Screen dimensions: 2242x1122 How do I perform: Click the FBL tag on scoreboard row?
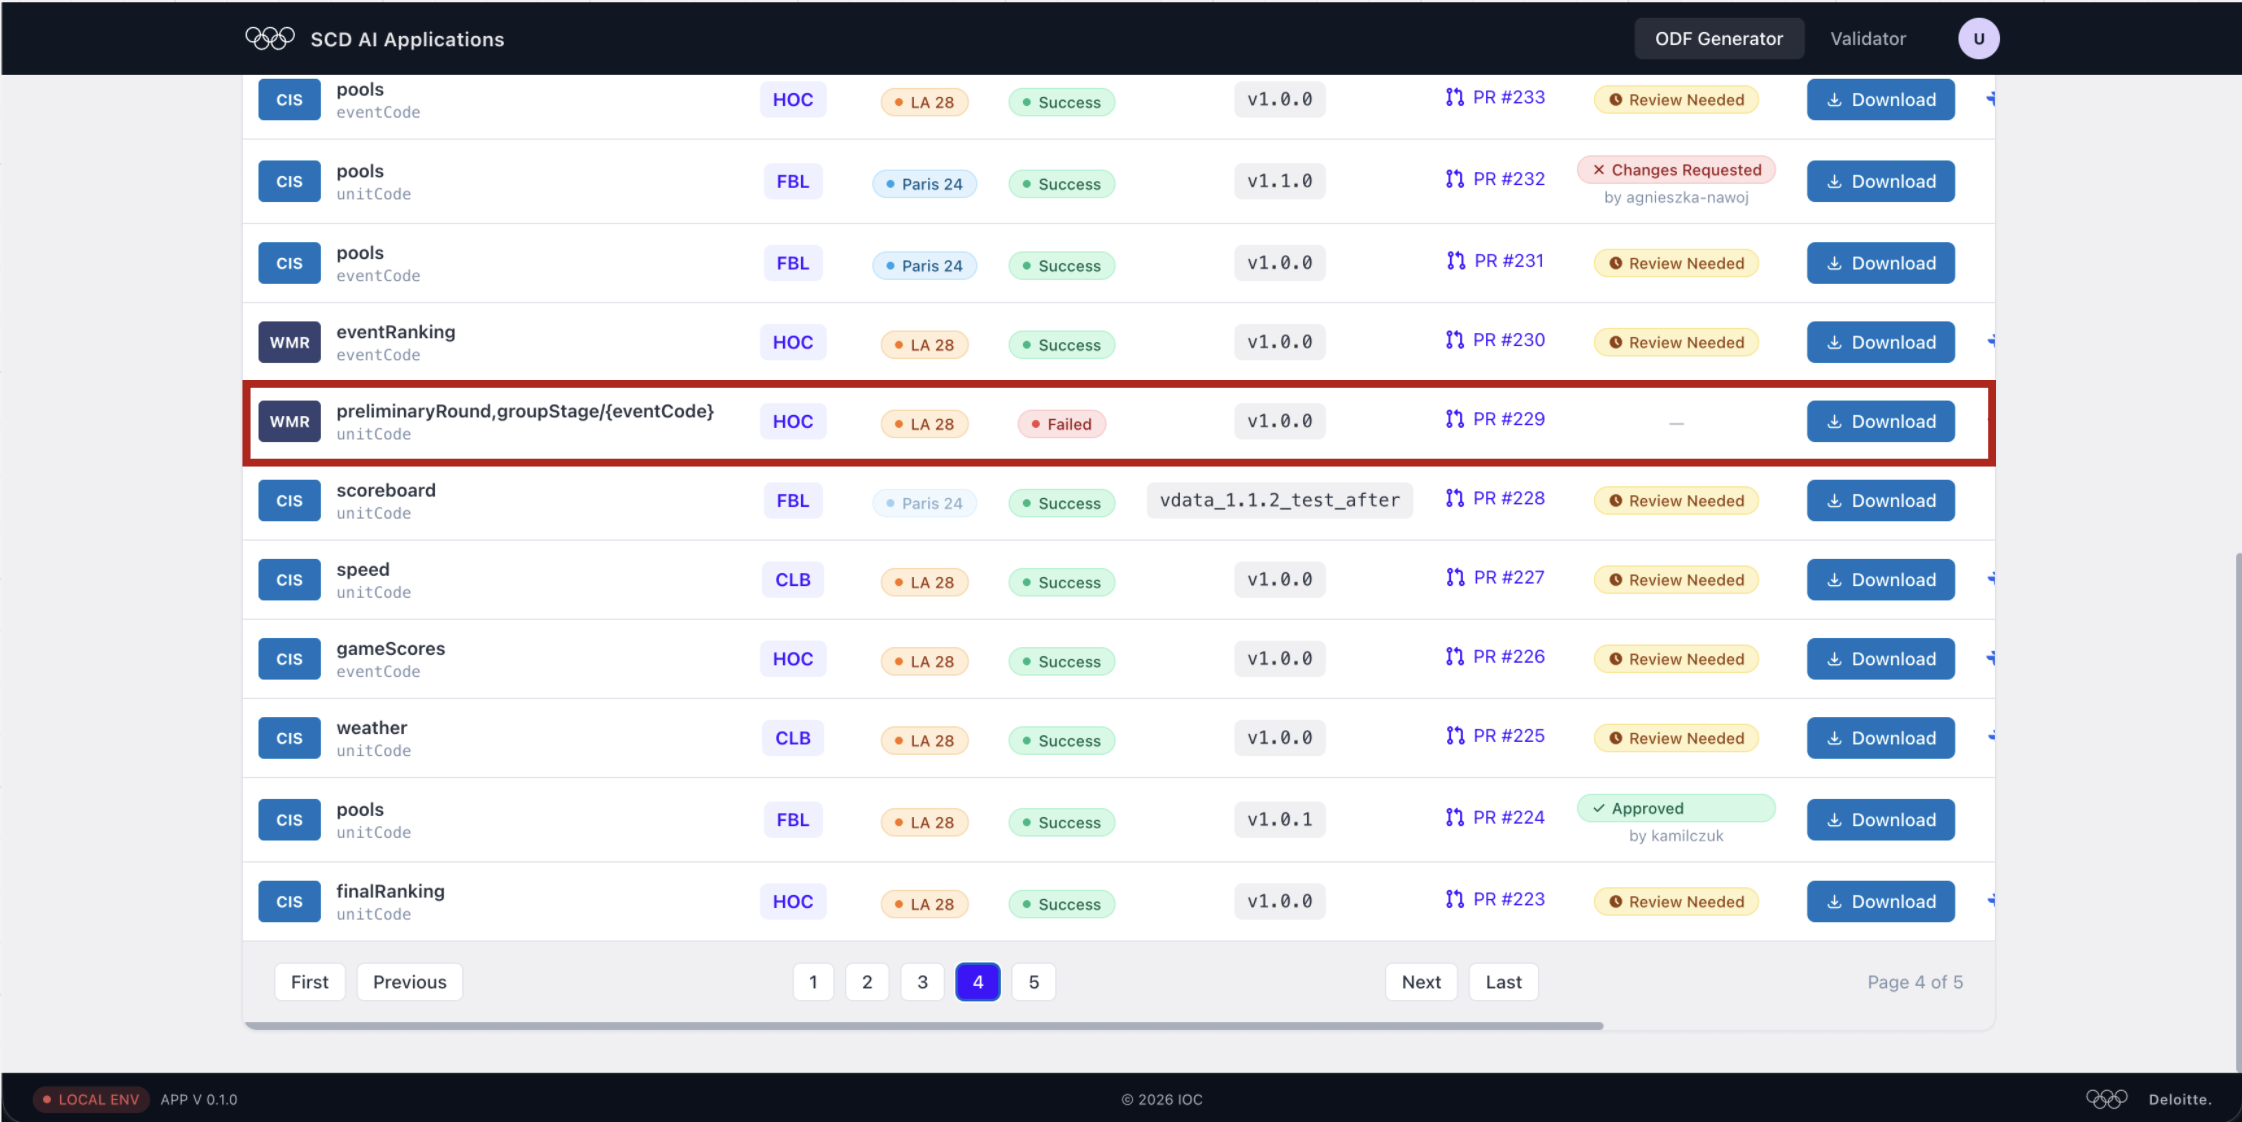coord(793,500)
